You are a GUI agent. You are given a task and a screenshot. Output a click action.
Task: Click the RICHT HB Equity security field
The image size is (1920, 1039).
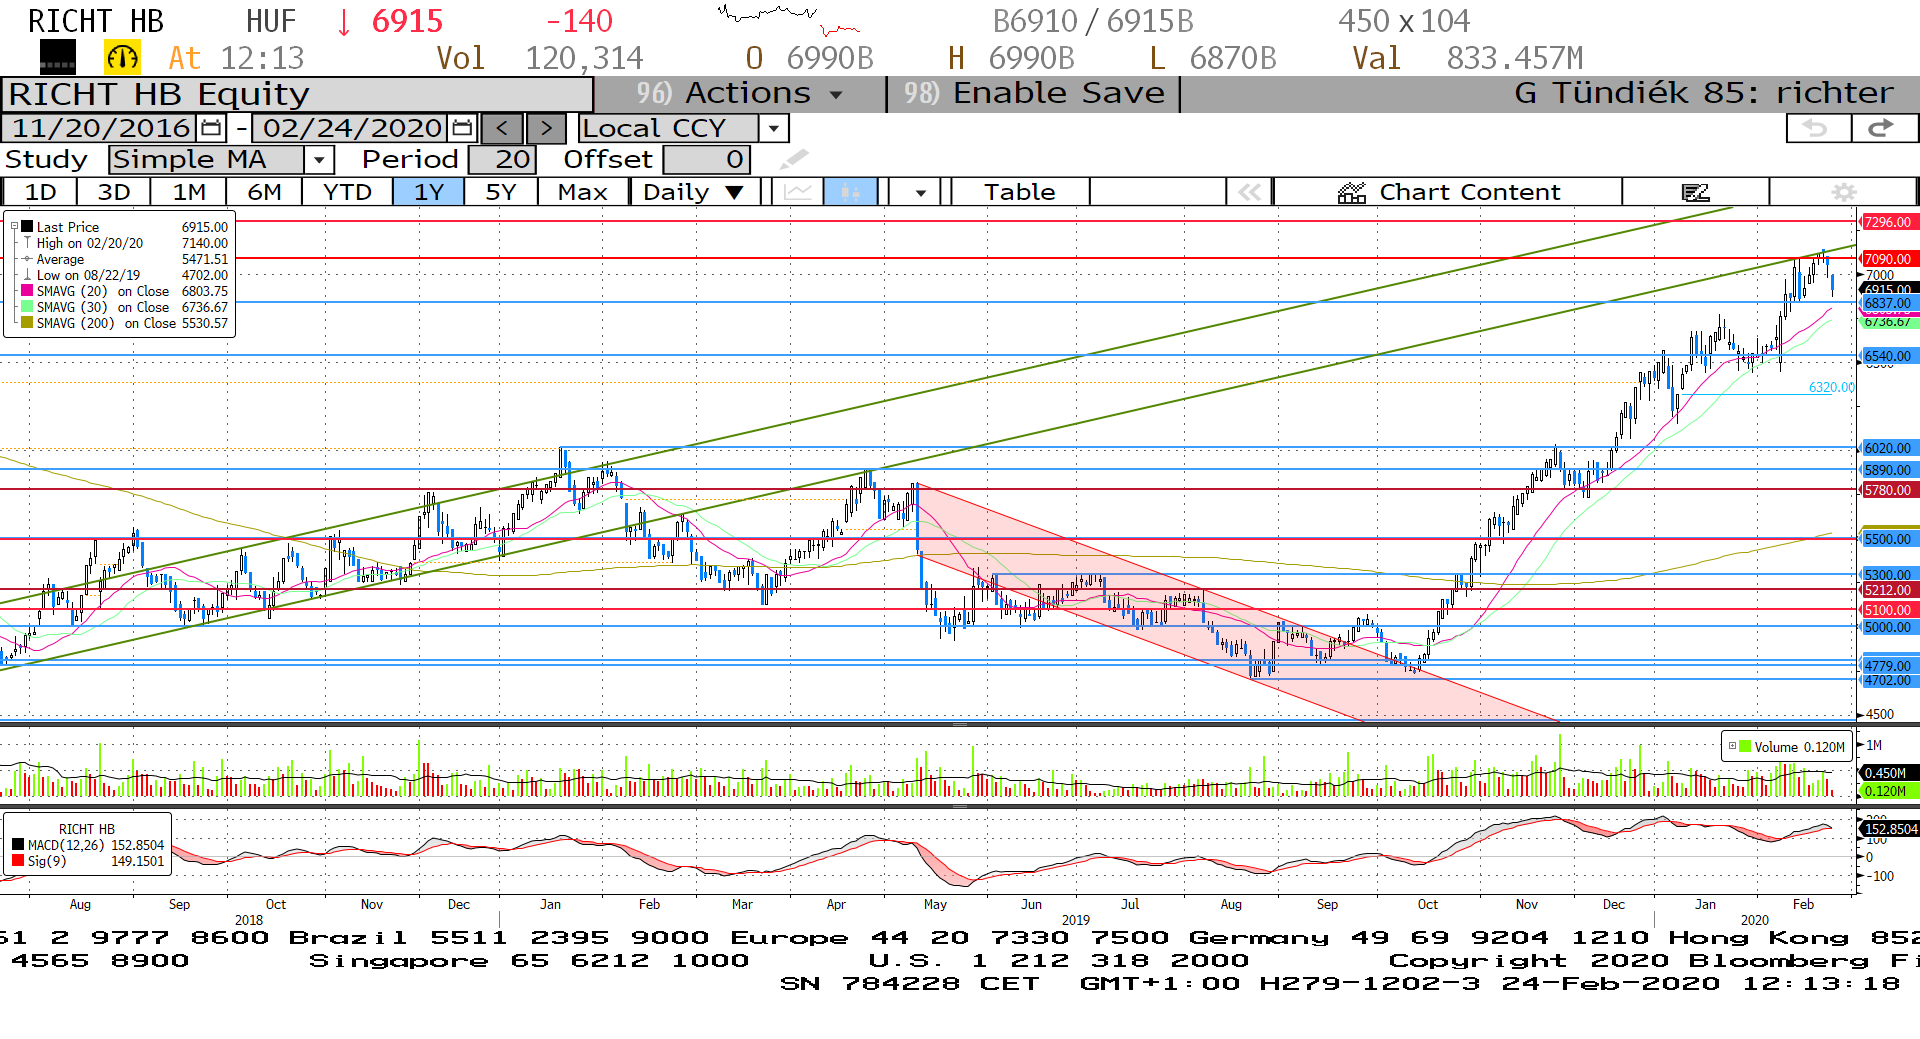pos(298,94)
